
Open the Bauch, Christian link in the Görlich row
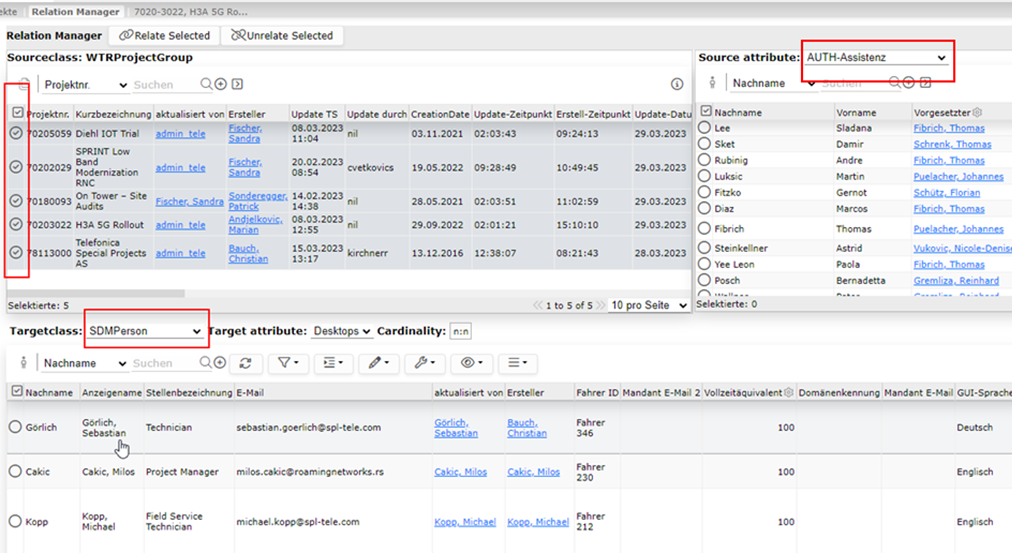pyautogui.click(x=527, y=428)
